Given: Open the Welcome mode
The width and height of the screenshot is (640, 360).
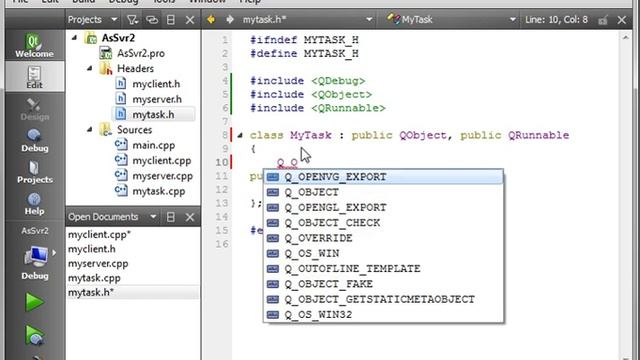Looking at the screenshot, I should (34, 46).
